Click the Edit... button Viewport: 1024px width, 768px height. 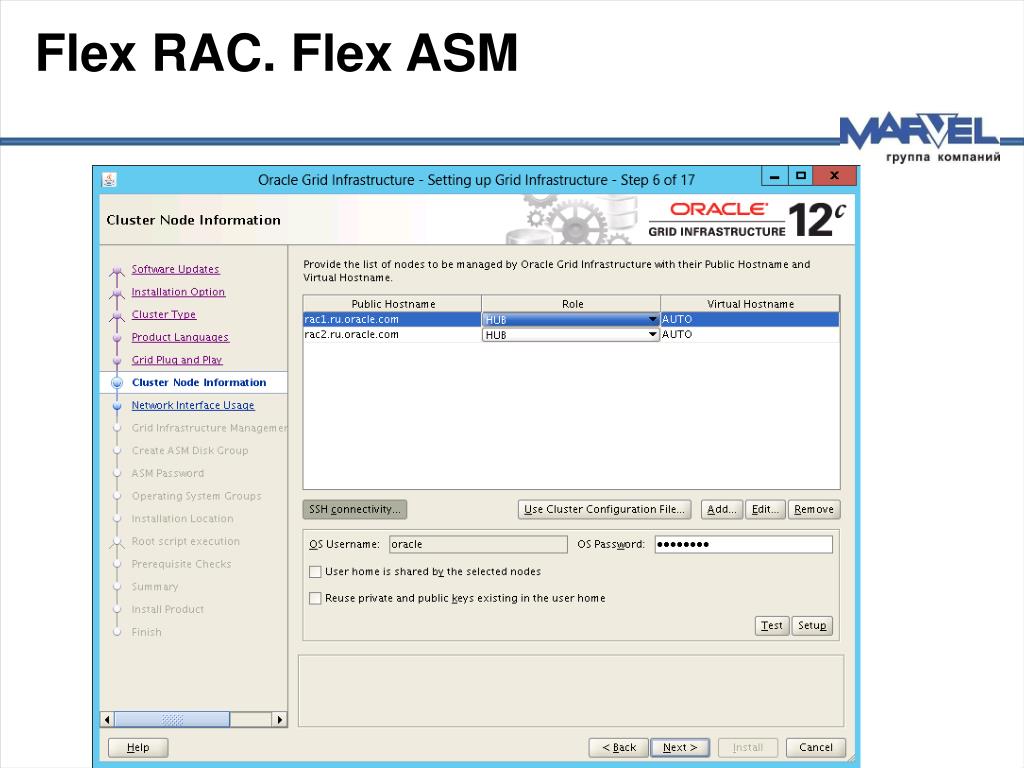[765, 509]
